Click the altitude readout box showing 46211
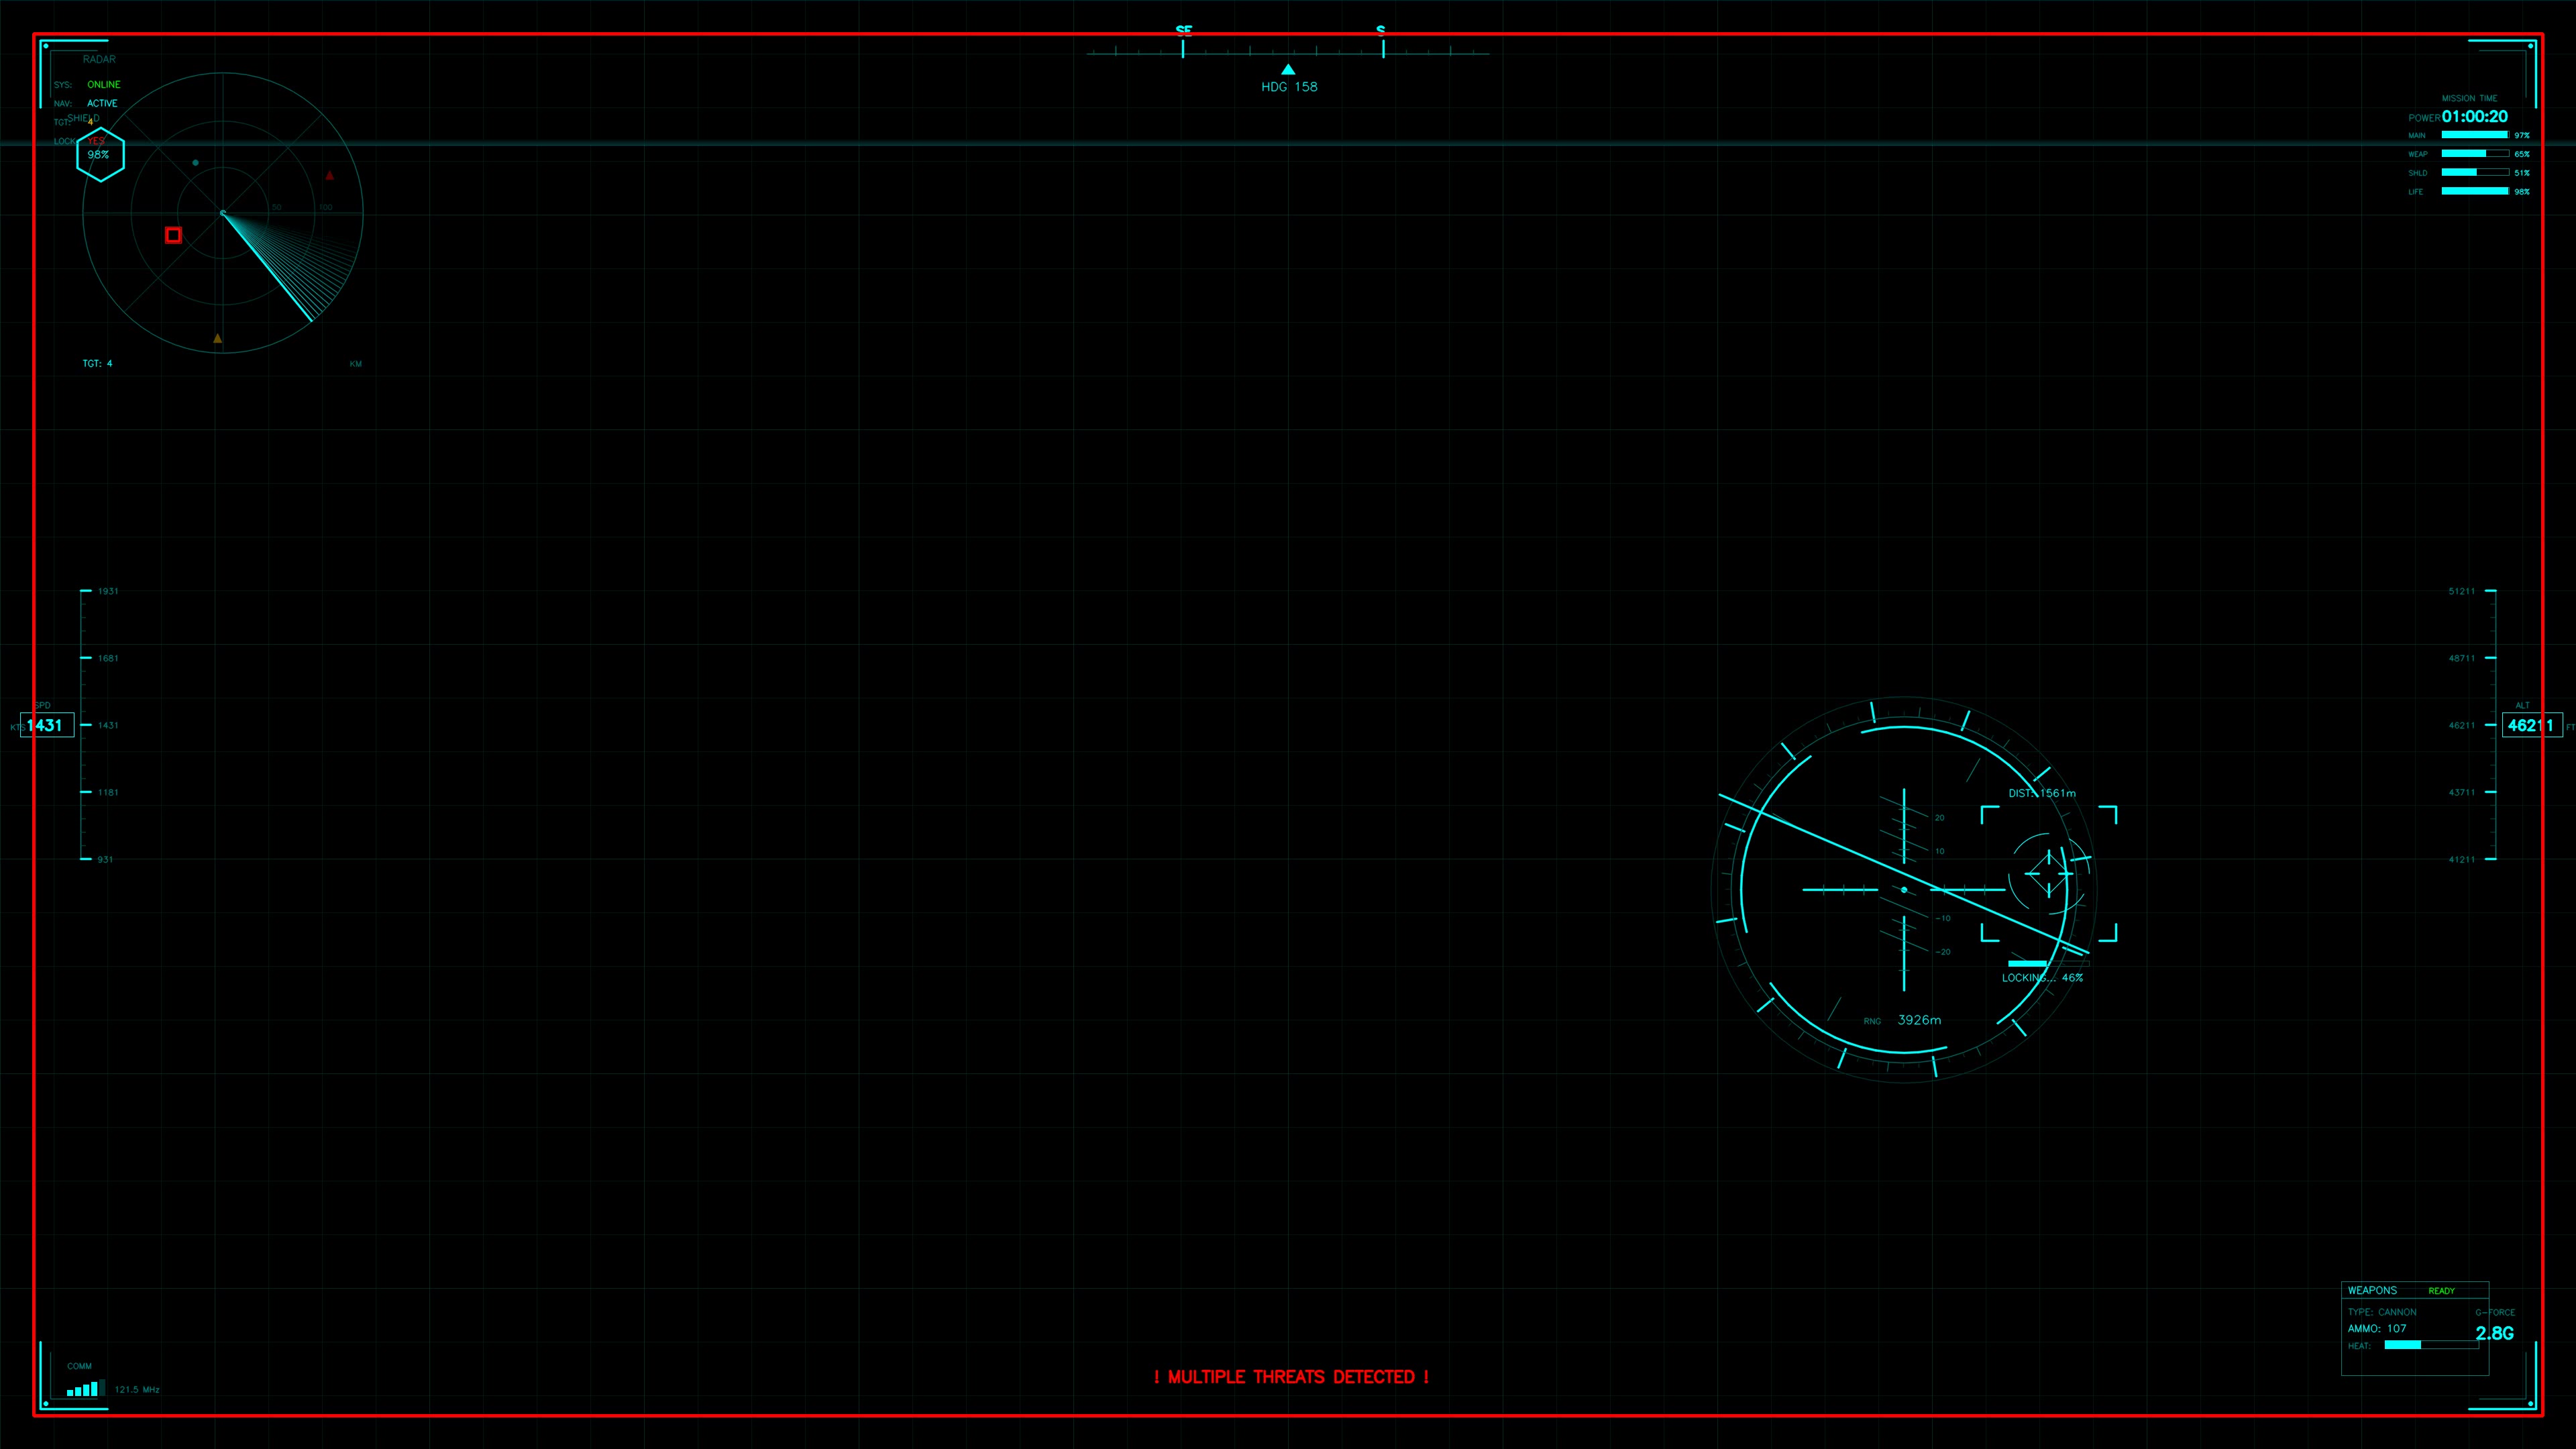Viewport: 2576px width, 1449px height. 2531,725
